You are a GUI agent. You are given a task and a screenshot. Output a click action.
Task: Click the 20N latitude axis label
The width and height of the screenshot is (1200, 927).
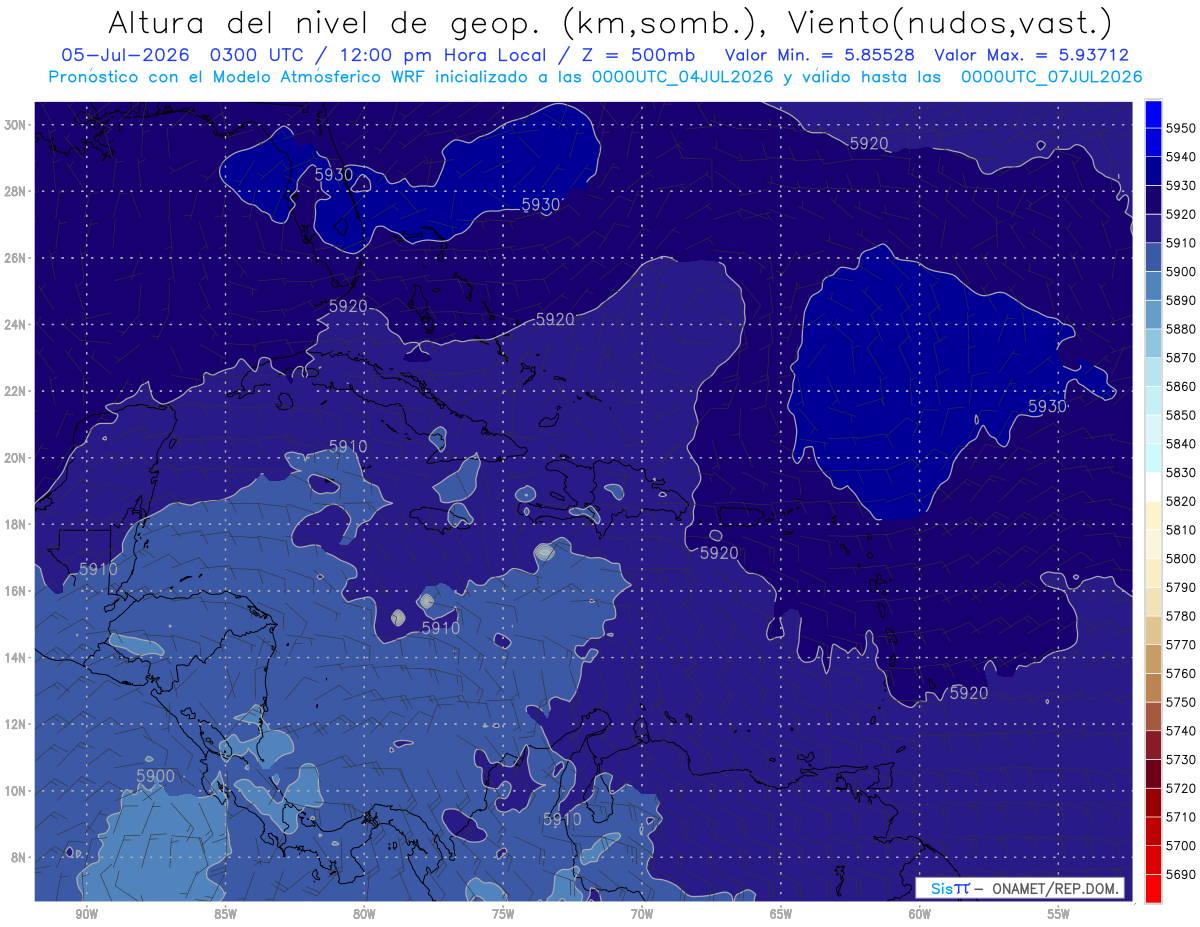[x=14, y=458]
